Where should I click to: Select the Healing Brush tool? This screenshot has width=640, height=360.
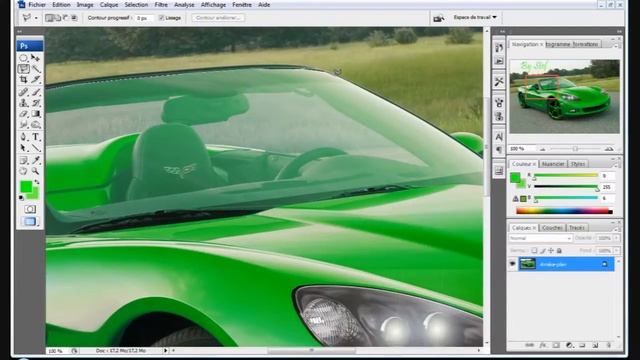coord(23,92)
